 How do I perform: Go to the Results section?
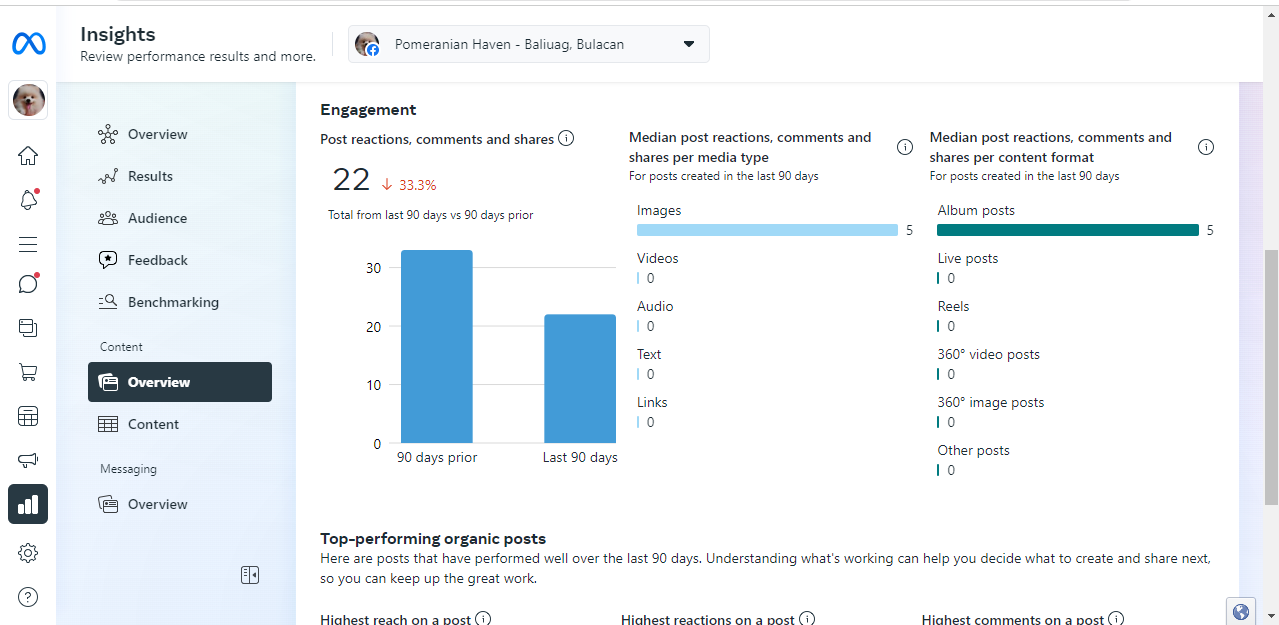tap(150, 176)
